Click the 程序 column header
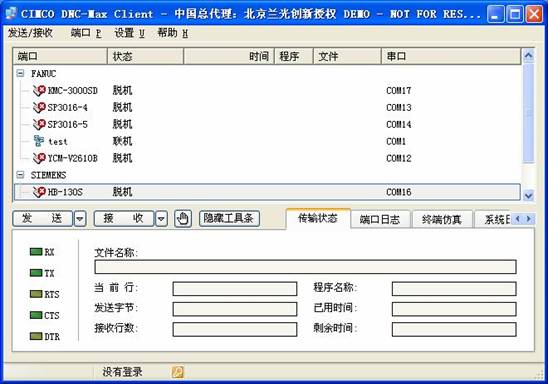The width and height of the screenshot is (548, 384). (x=294, y=56)
